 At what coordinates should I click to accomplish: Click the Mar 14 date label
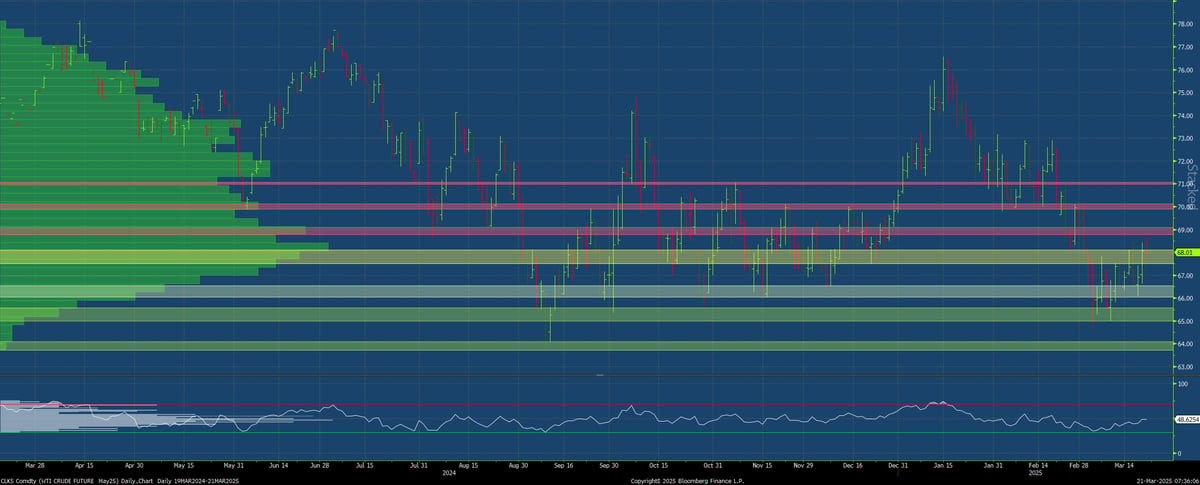(x=1124, y=465)
